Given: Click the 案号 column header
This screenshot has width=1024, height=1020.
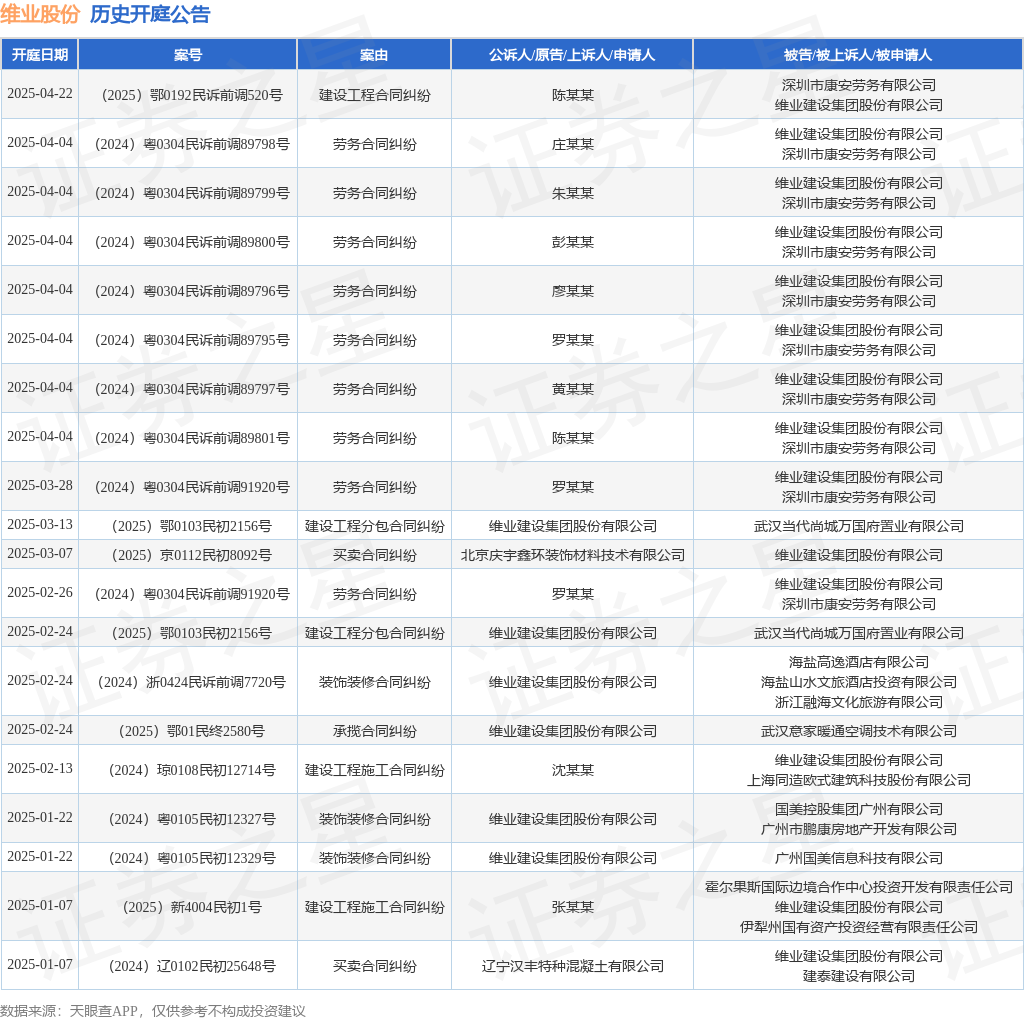Looking at the screenshot, I should 188,55.
